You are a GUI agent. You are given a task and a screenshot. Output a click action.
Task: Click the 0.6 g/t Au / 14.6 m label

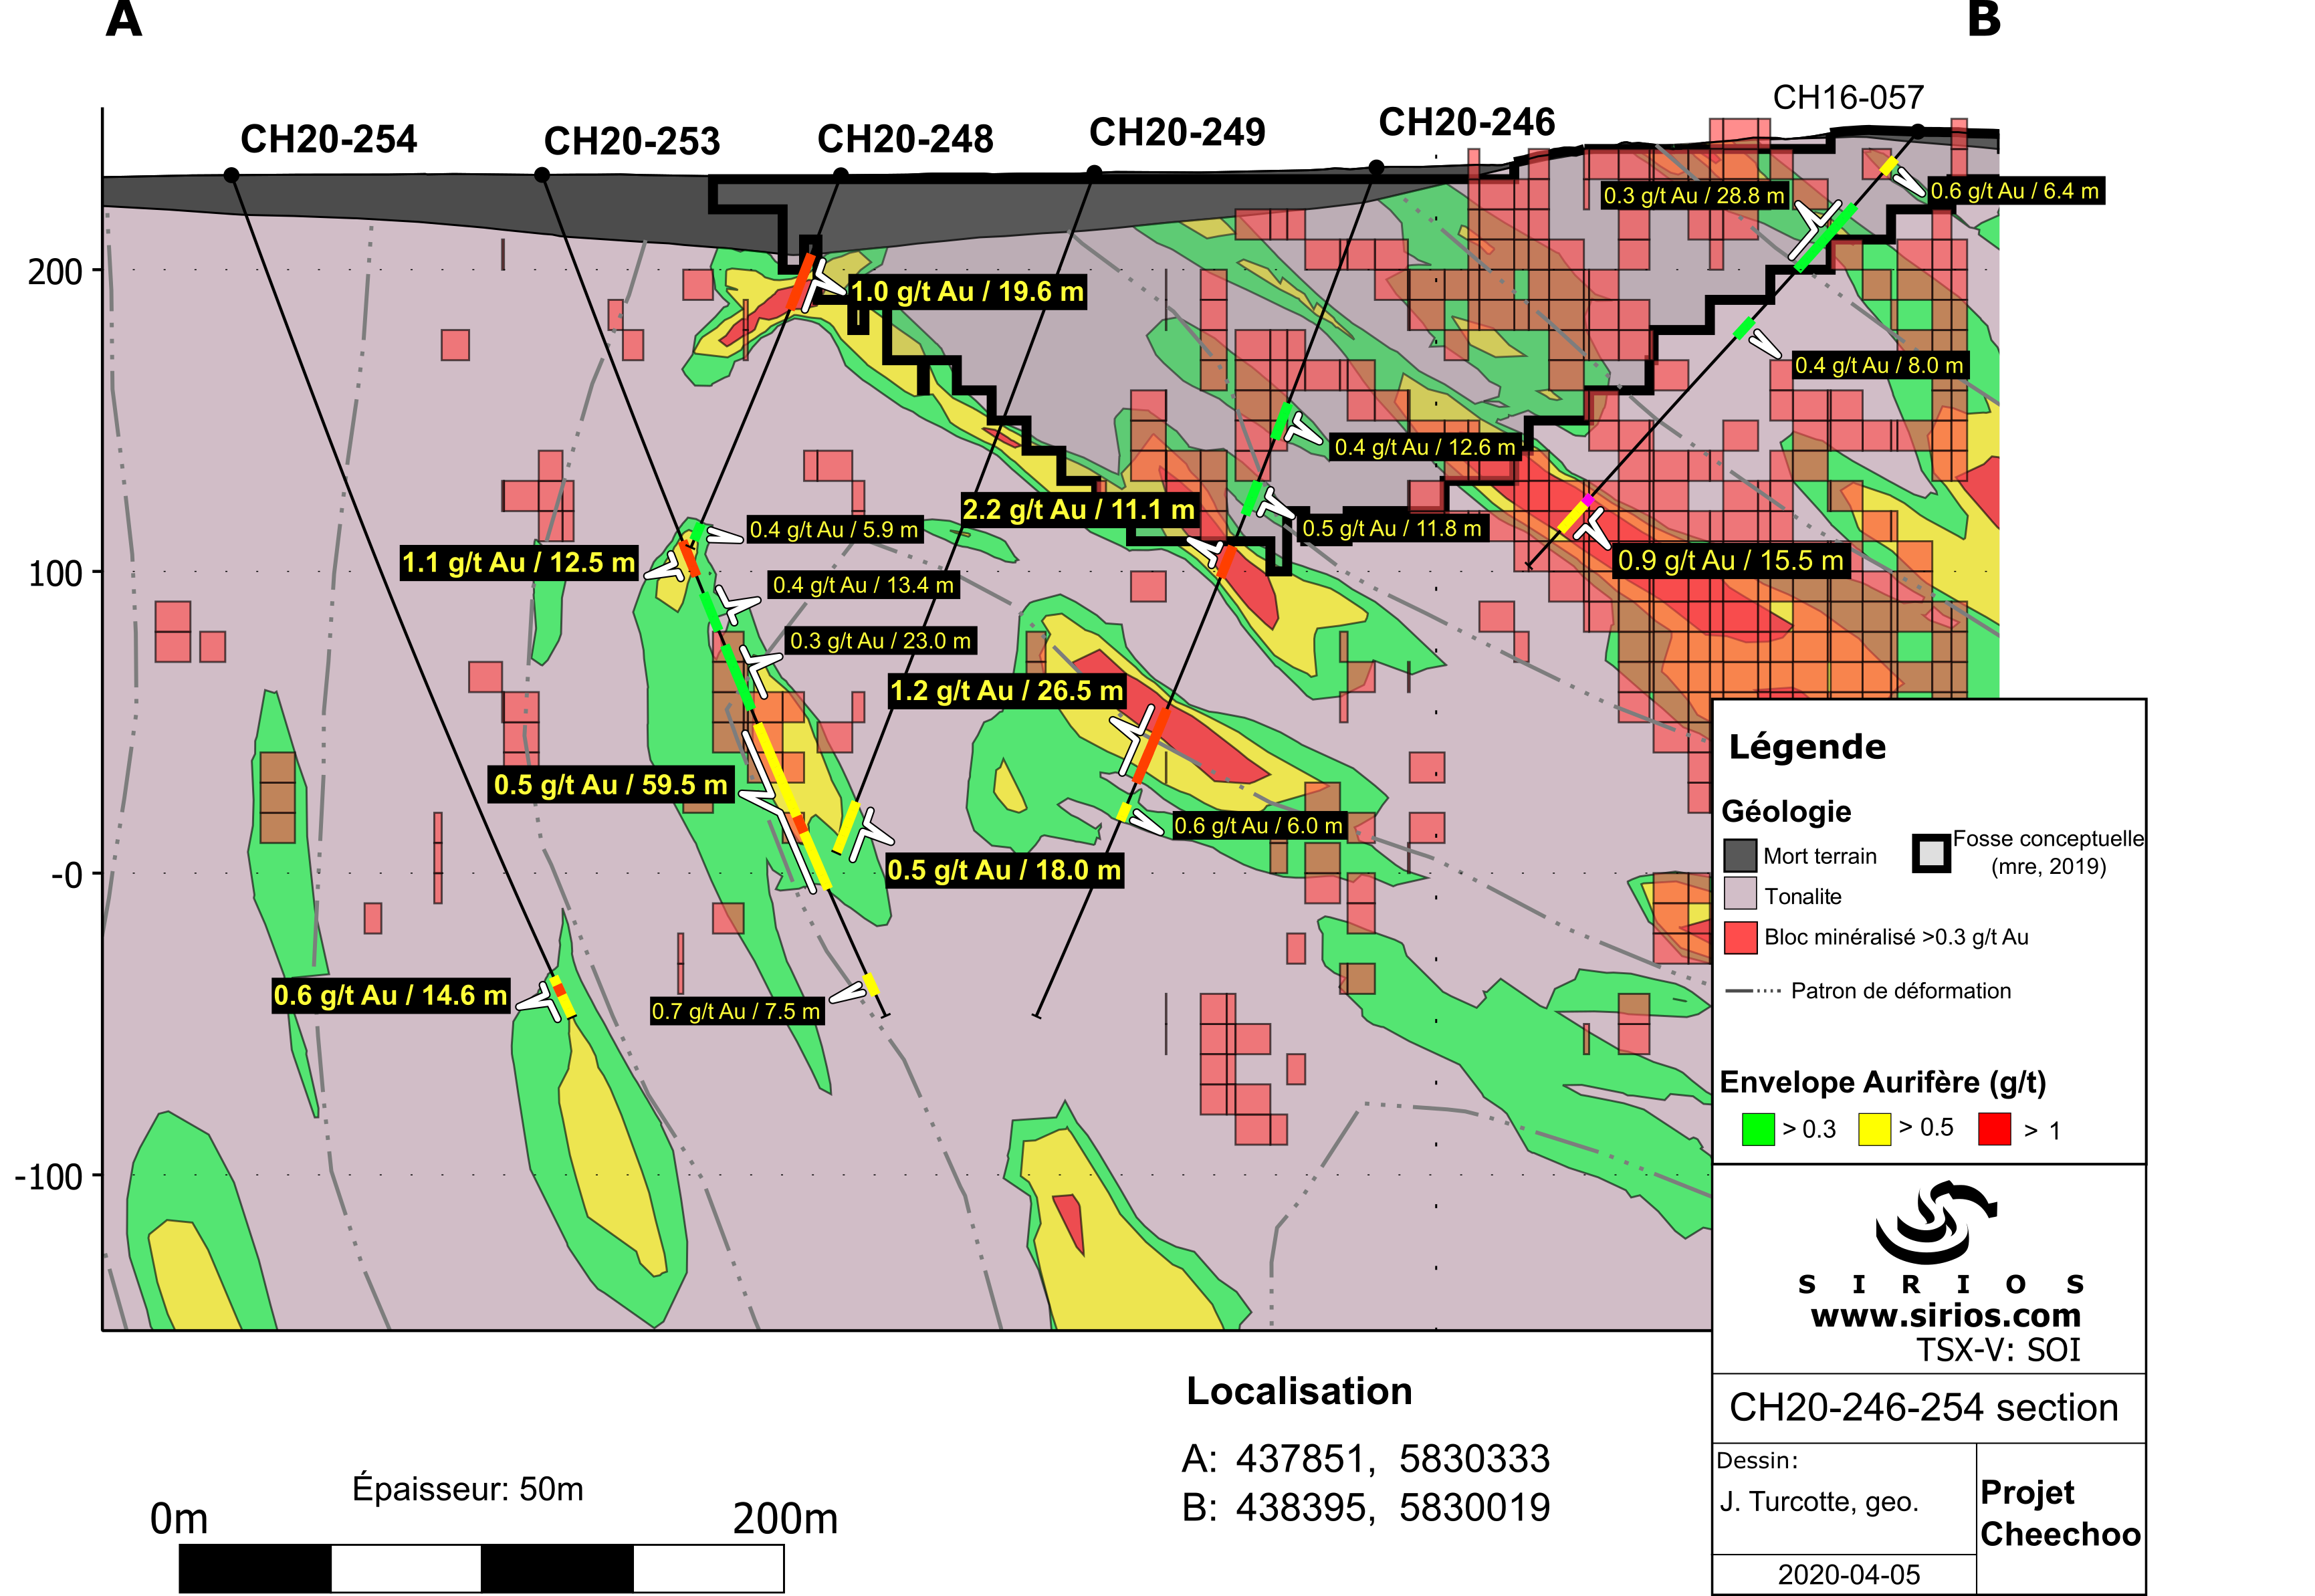(x=390, y=996)
